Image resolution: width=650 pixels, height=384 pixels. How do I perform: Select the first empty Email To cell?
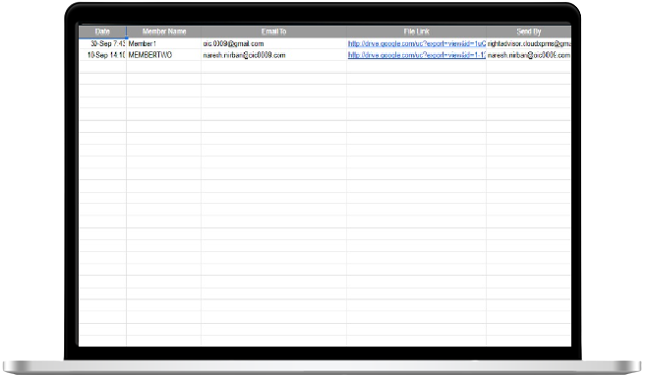(274, 67)
